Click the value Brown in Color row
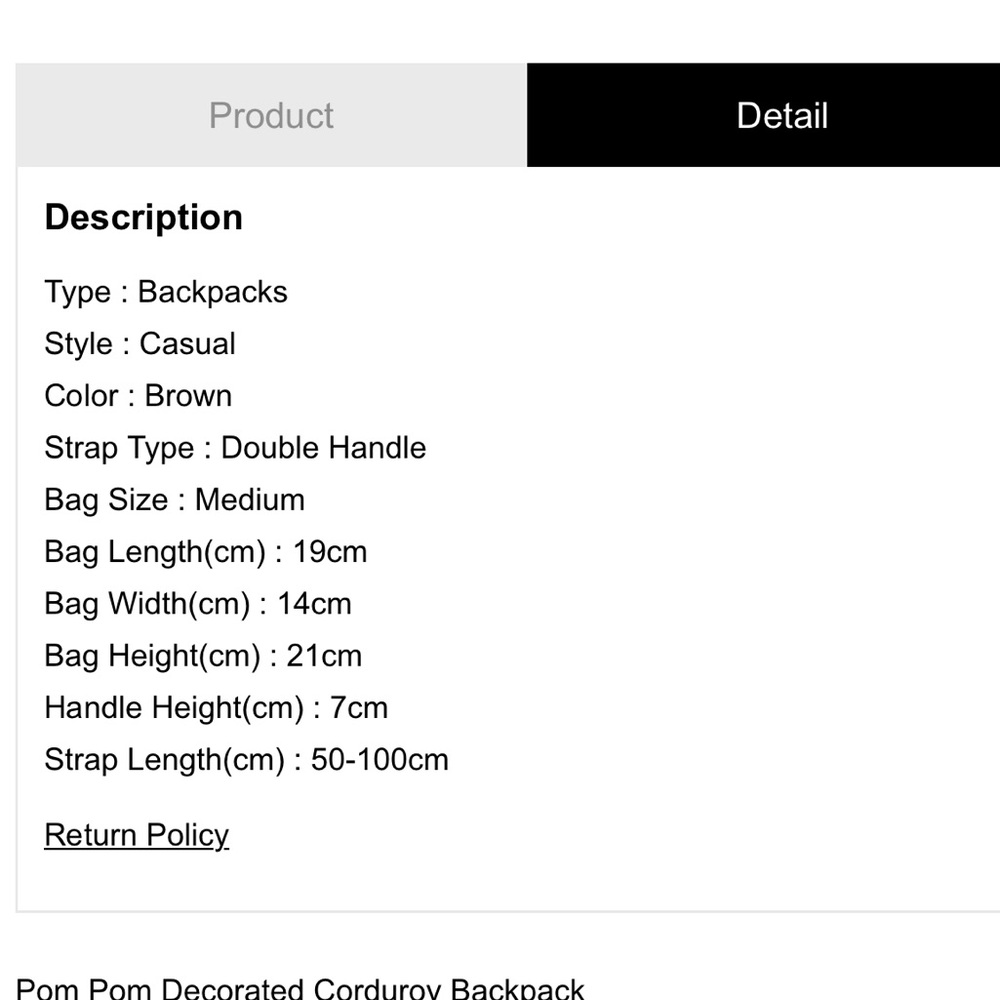The height and width of the screenshot is (1000, 1000). click(x=188, y=396)
